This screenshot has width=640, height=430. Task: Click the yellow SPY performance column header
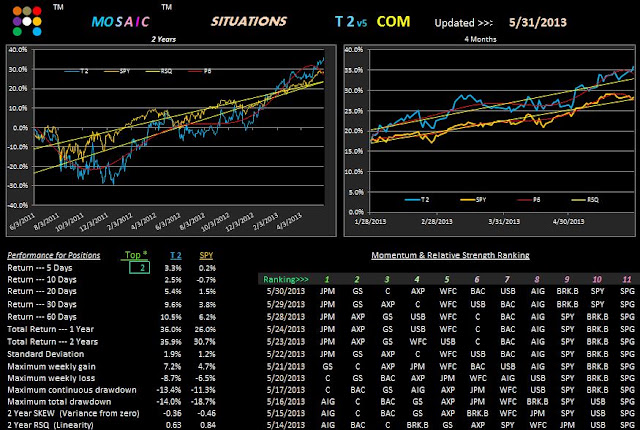click(206, 255)
